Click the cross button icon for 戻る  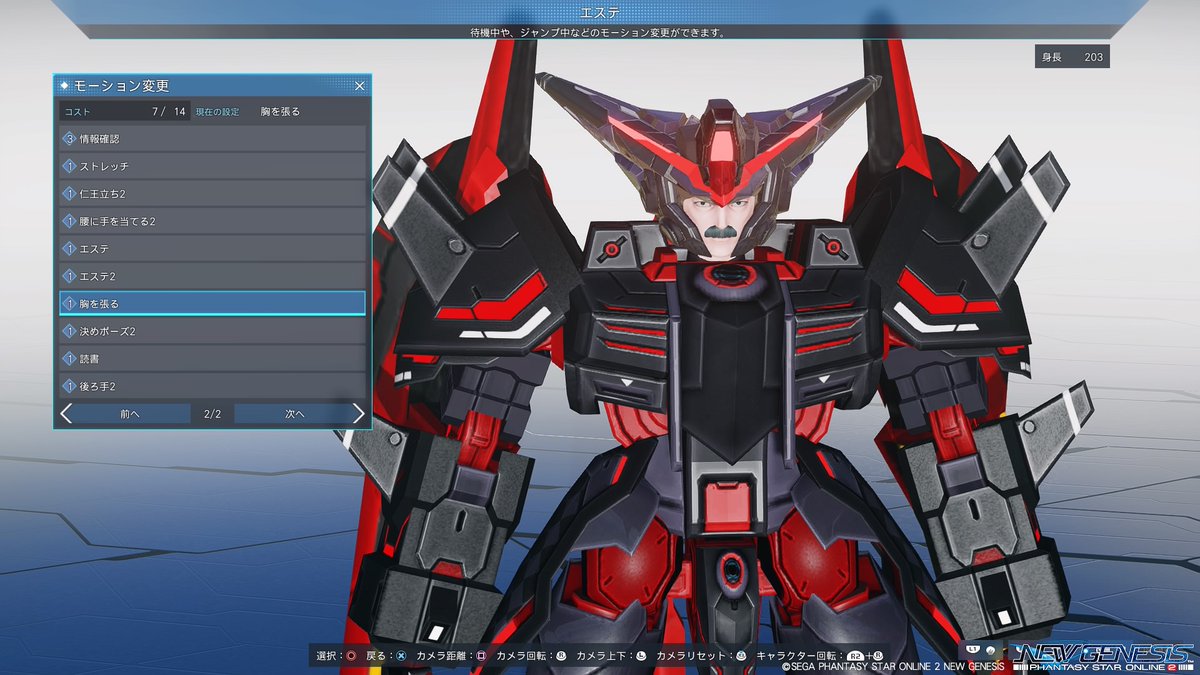400,656
